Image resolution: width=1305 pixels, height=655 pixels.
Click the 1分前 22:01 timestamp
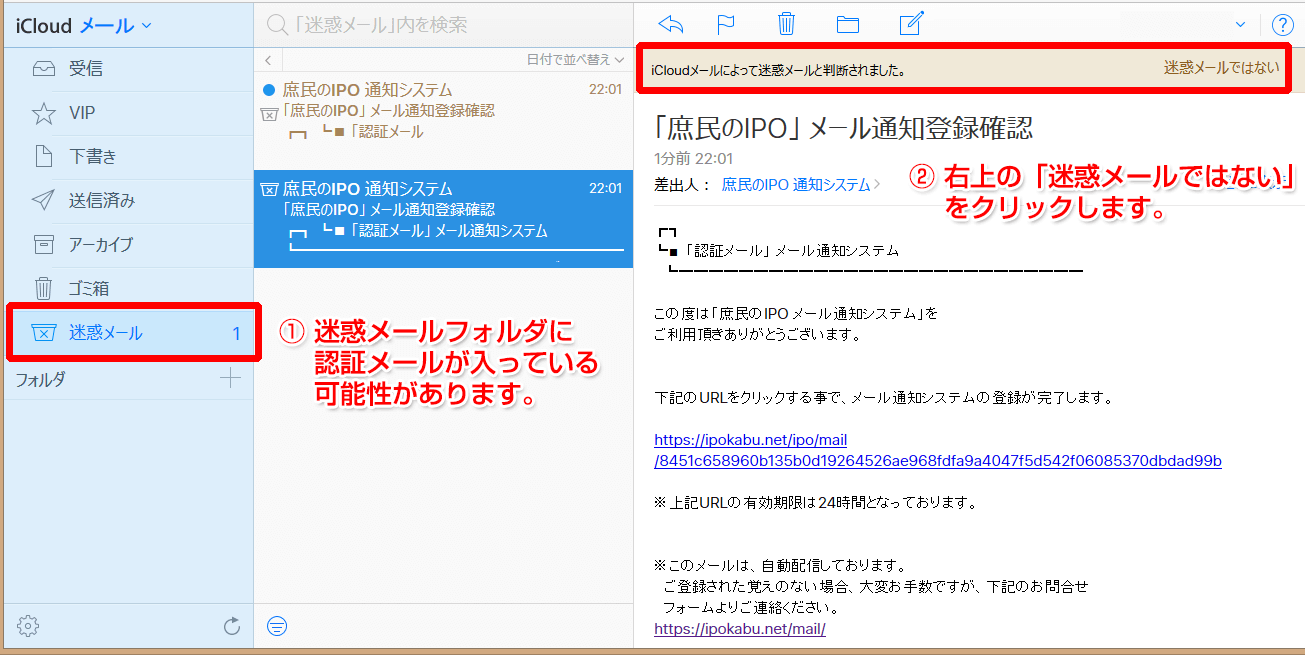[693, 159]
